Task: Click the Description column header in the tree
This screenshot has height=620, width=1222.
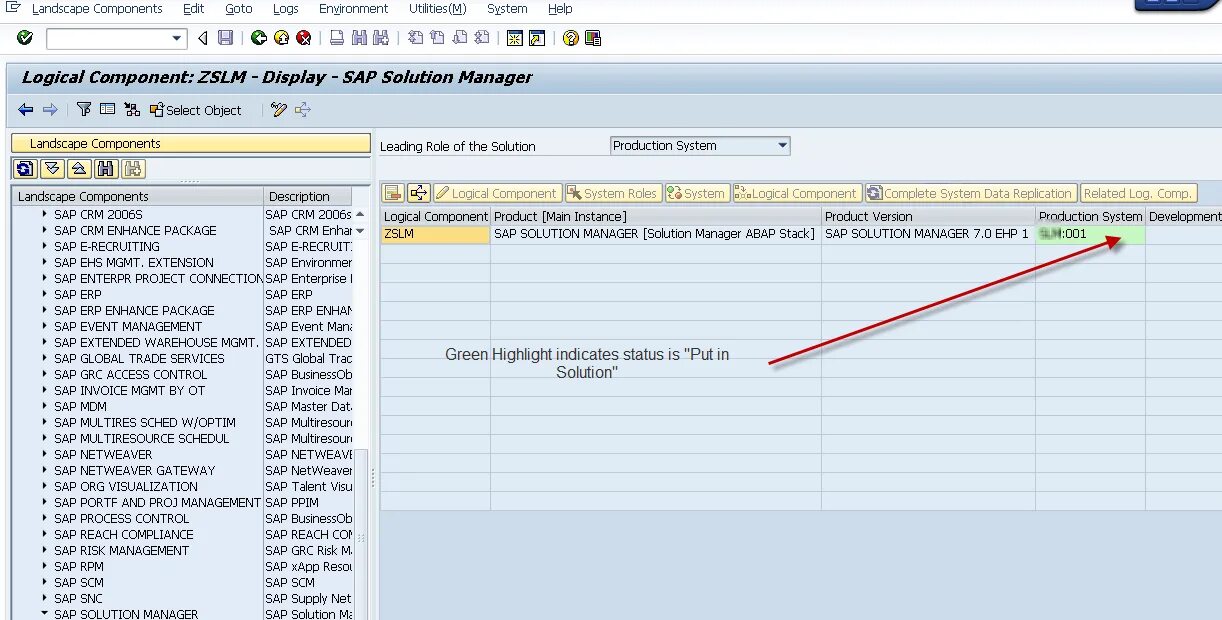Action: (309, 196)
